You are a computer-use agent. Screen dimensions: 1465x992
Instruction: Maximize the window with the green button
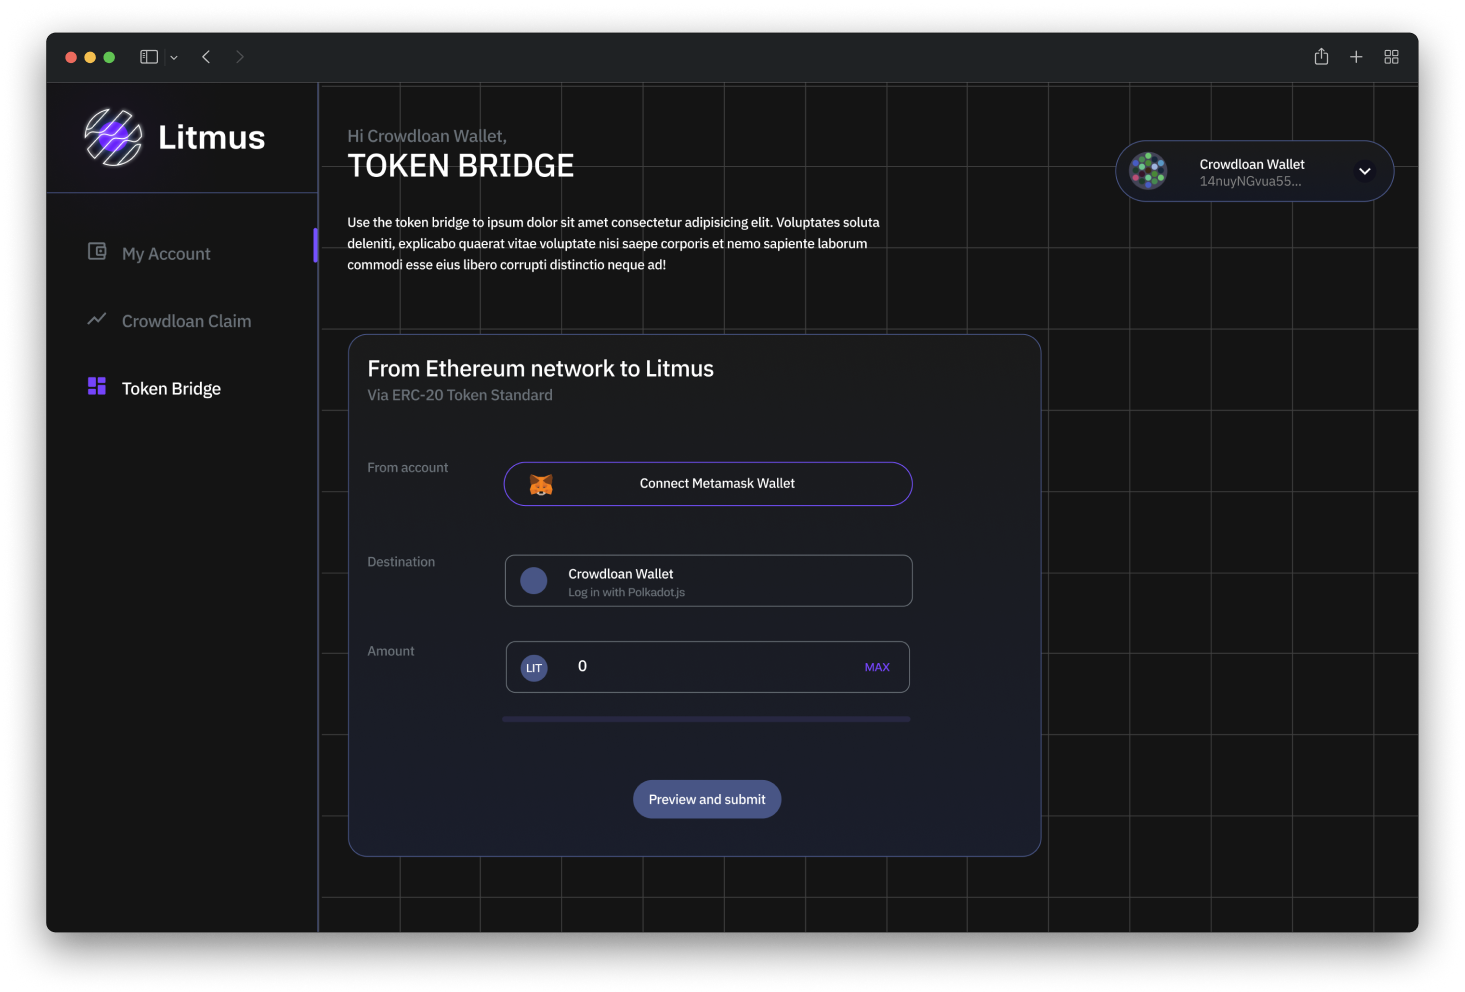pos(109,58)
